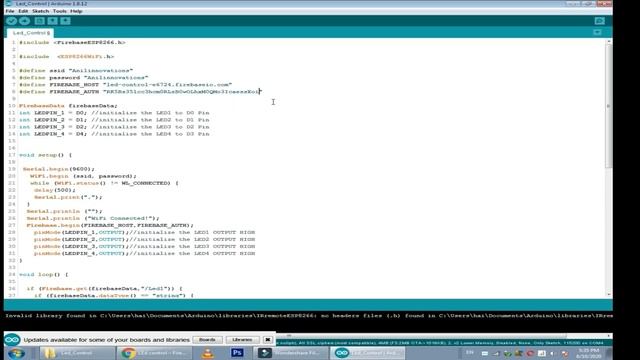Click the 'int LEDPIN_3 = D2;' line
Screen dimensions: 640x360
click(114, 127)
